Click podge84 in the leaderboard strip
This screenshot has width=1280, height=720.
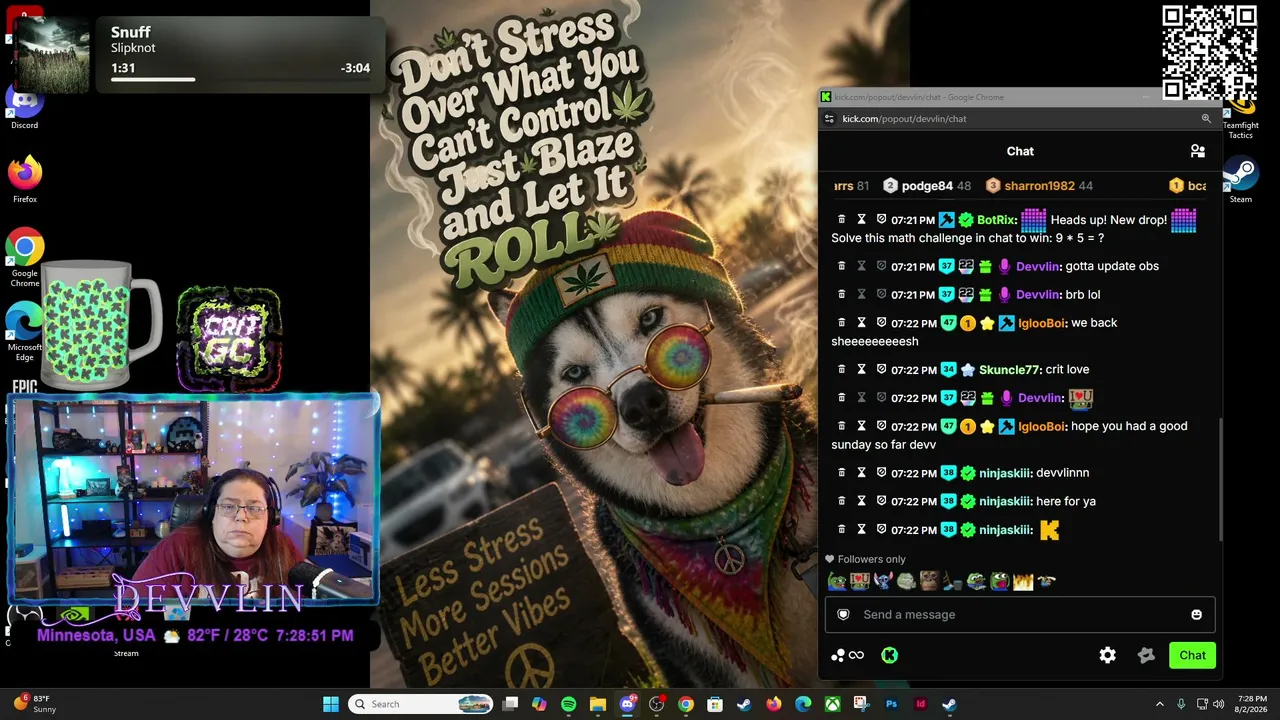tap(927, 186)
